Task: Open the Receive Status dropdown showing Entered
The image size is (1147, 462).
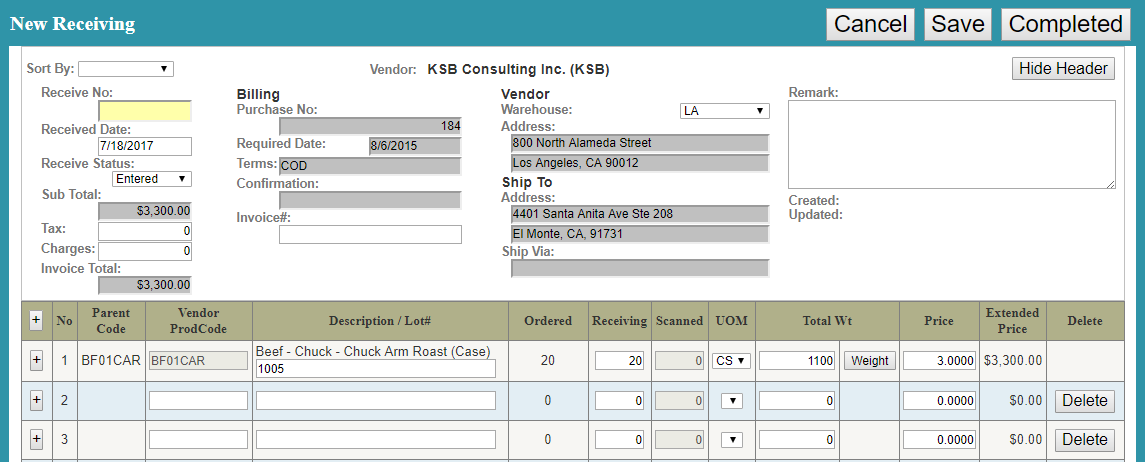Action: pos(152,178)
